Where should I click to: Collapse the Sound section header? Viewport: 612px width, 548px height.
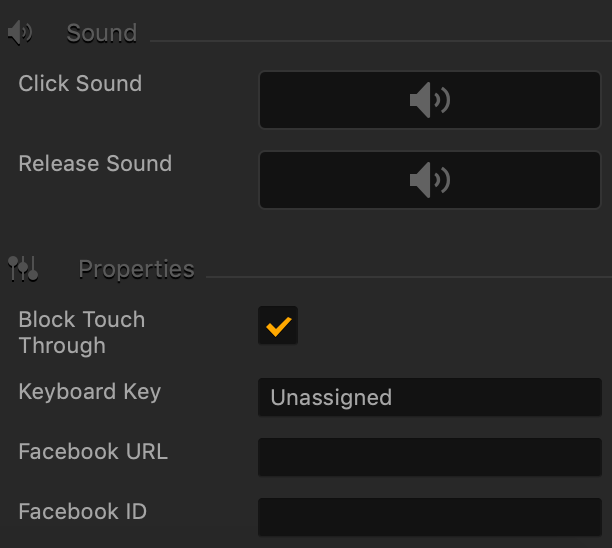(x=101, y=33)
